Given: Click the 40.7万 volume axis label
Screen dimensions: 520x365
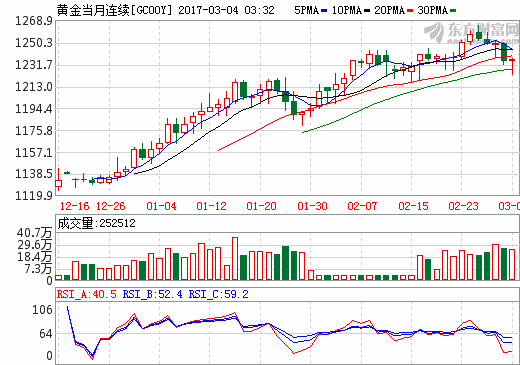Looking at the screenshot, I should click(x=34, y=233).
